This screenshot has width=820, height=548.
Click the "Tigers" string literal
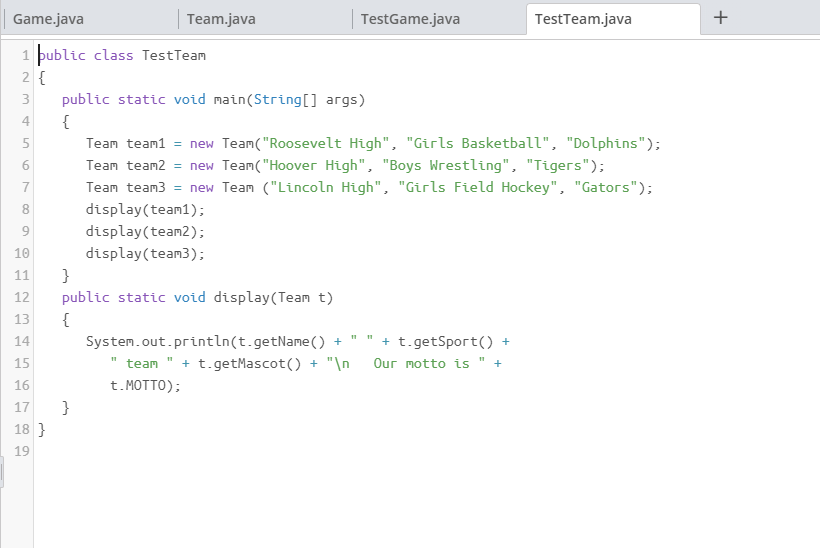point(557,165)
